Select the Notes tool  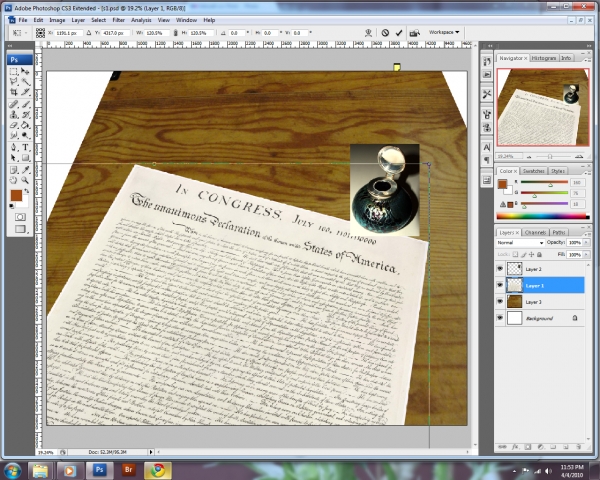(x=14, y=170)
